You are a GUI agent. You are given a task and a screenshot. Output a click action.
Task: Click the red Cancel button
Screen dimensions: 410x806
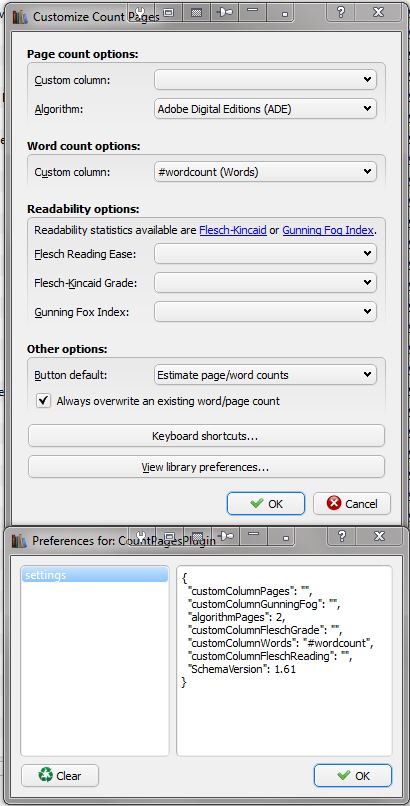click(352, 504)
